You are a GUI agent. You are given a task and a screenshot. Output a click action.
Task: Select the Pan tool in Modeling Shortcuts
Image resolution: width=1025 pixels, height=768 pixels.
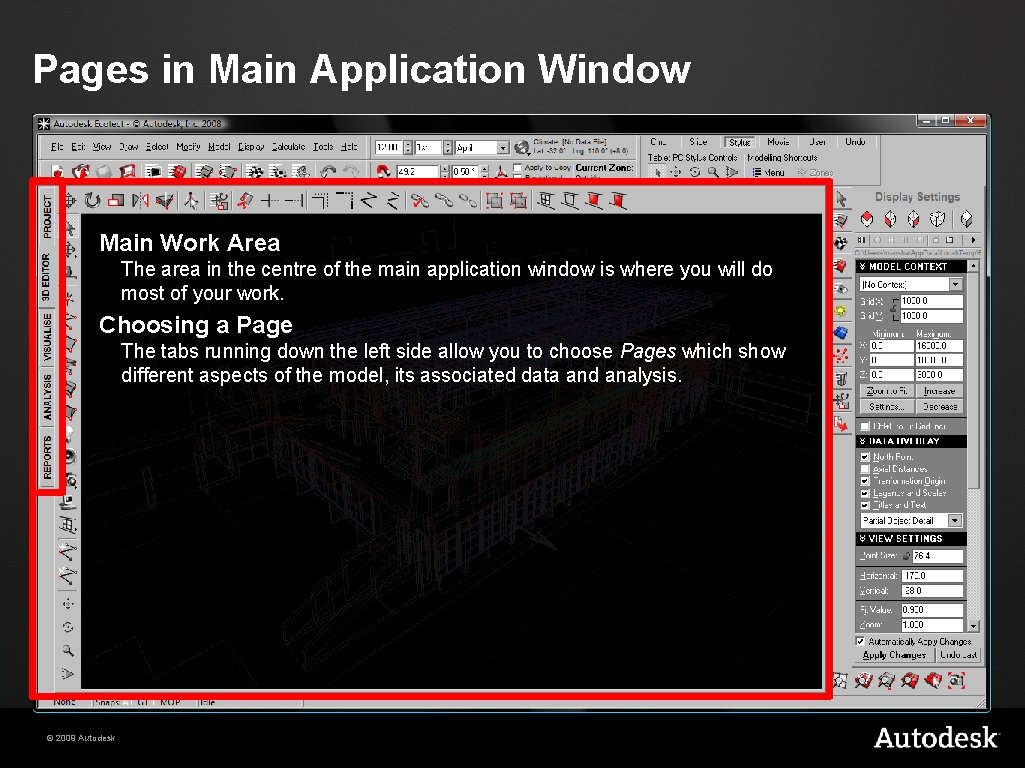click(x=676, y=172)
